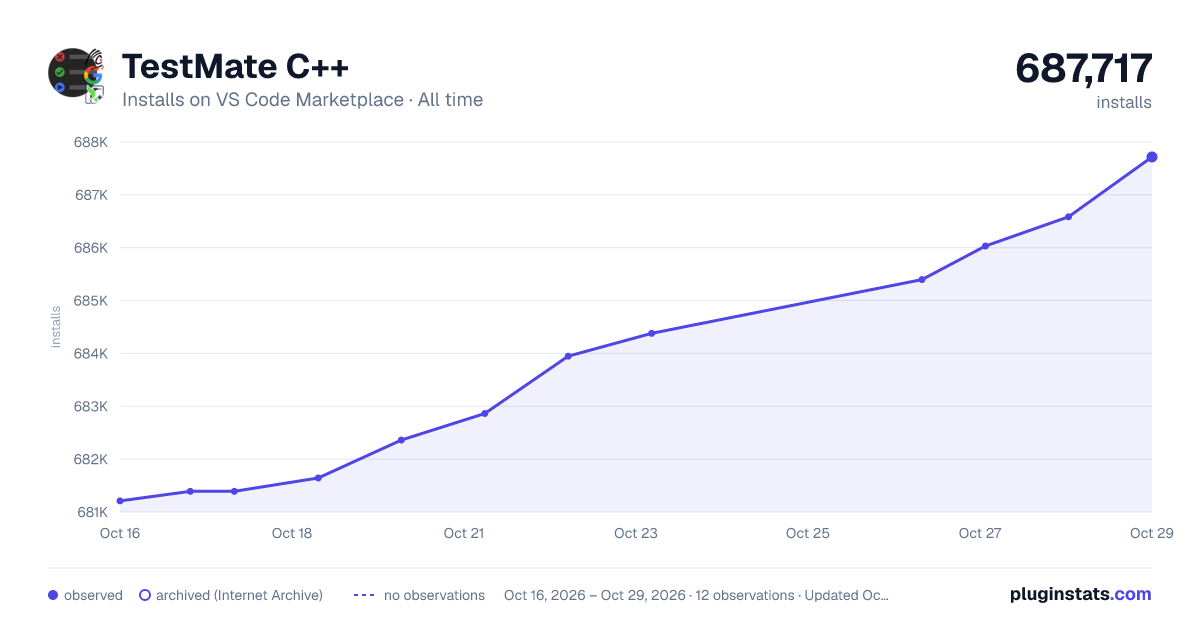Click the 685K y-axis label

click(x=91, y=301)
